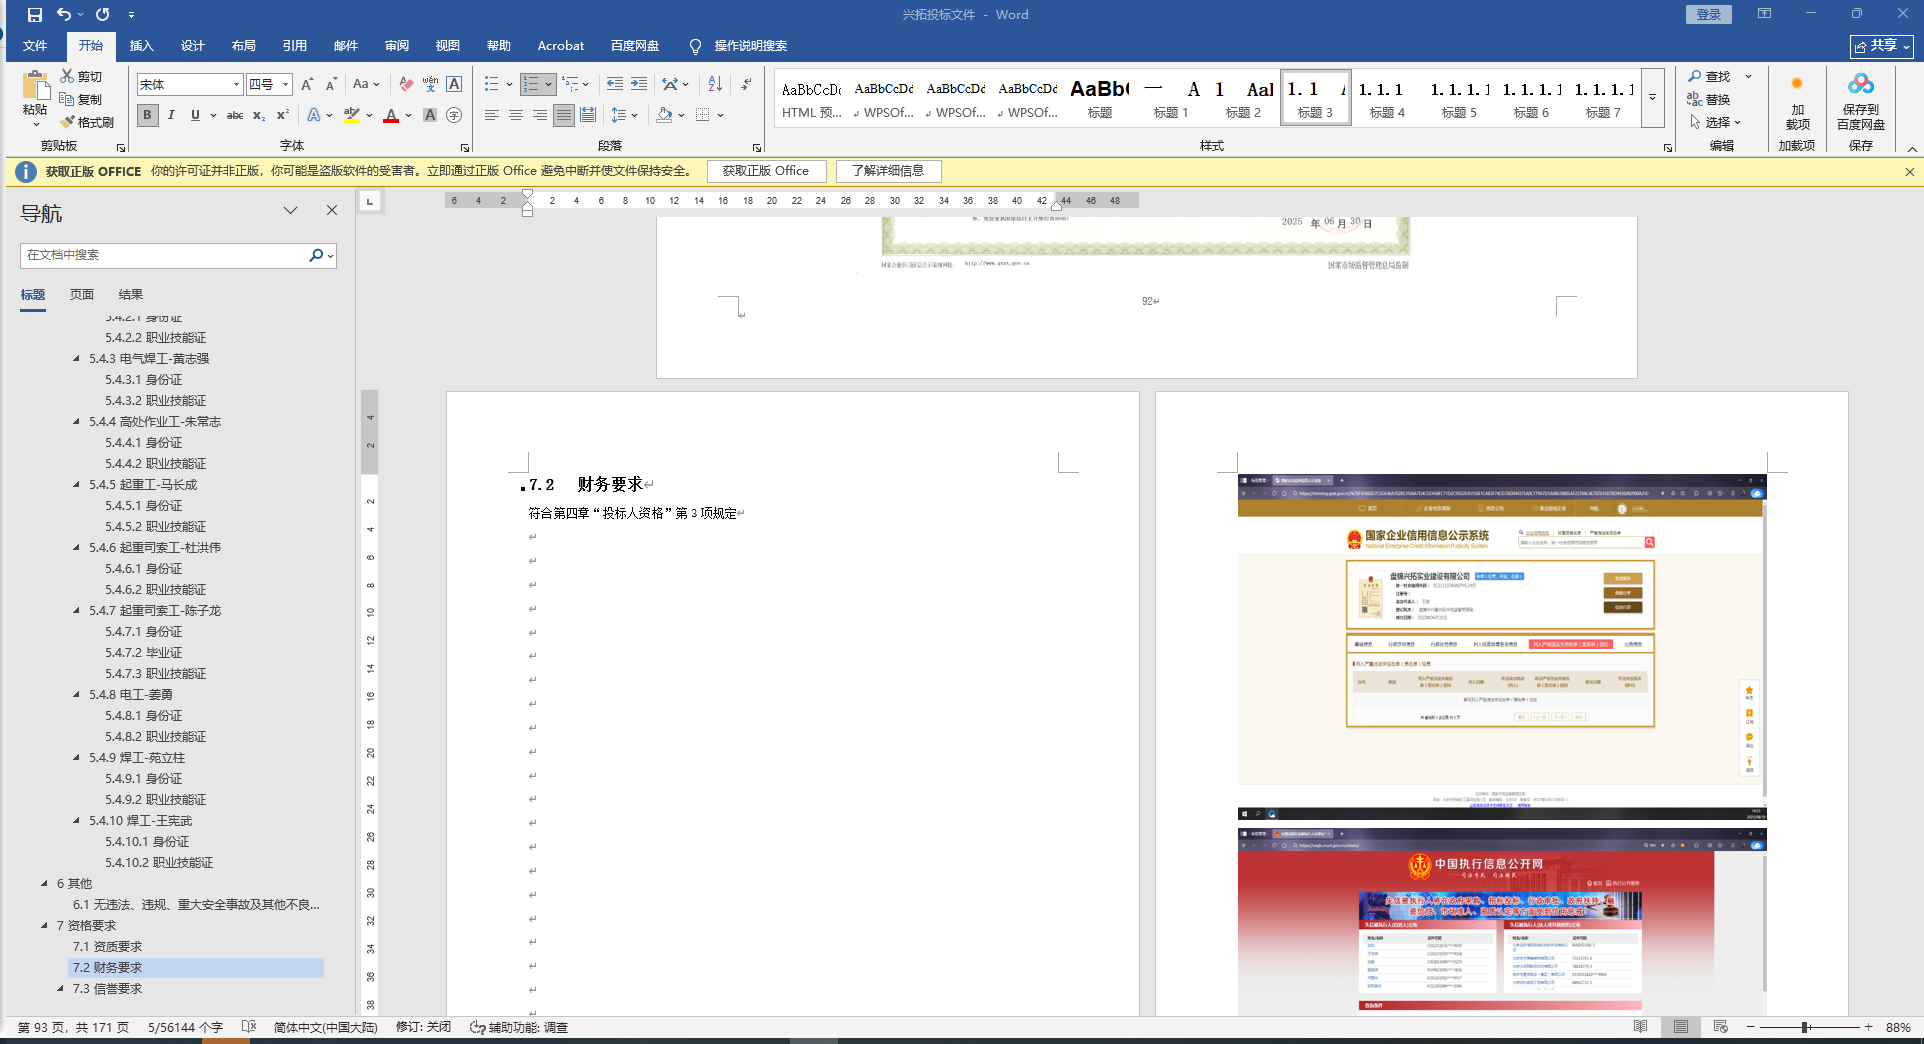Click the text effects (A) icon
This screenshot has height=1044, width=1924.
tap(314, 115)
